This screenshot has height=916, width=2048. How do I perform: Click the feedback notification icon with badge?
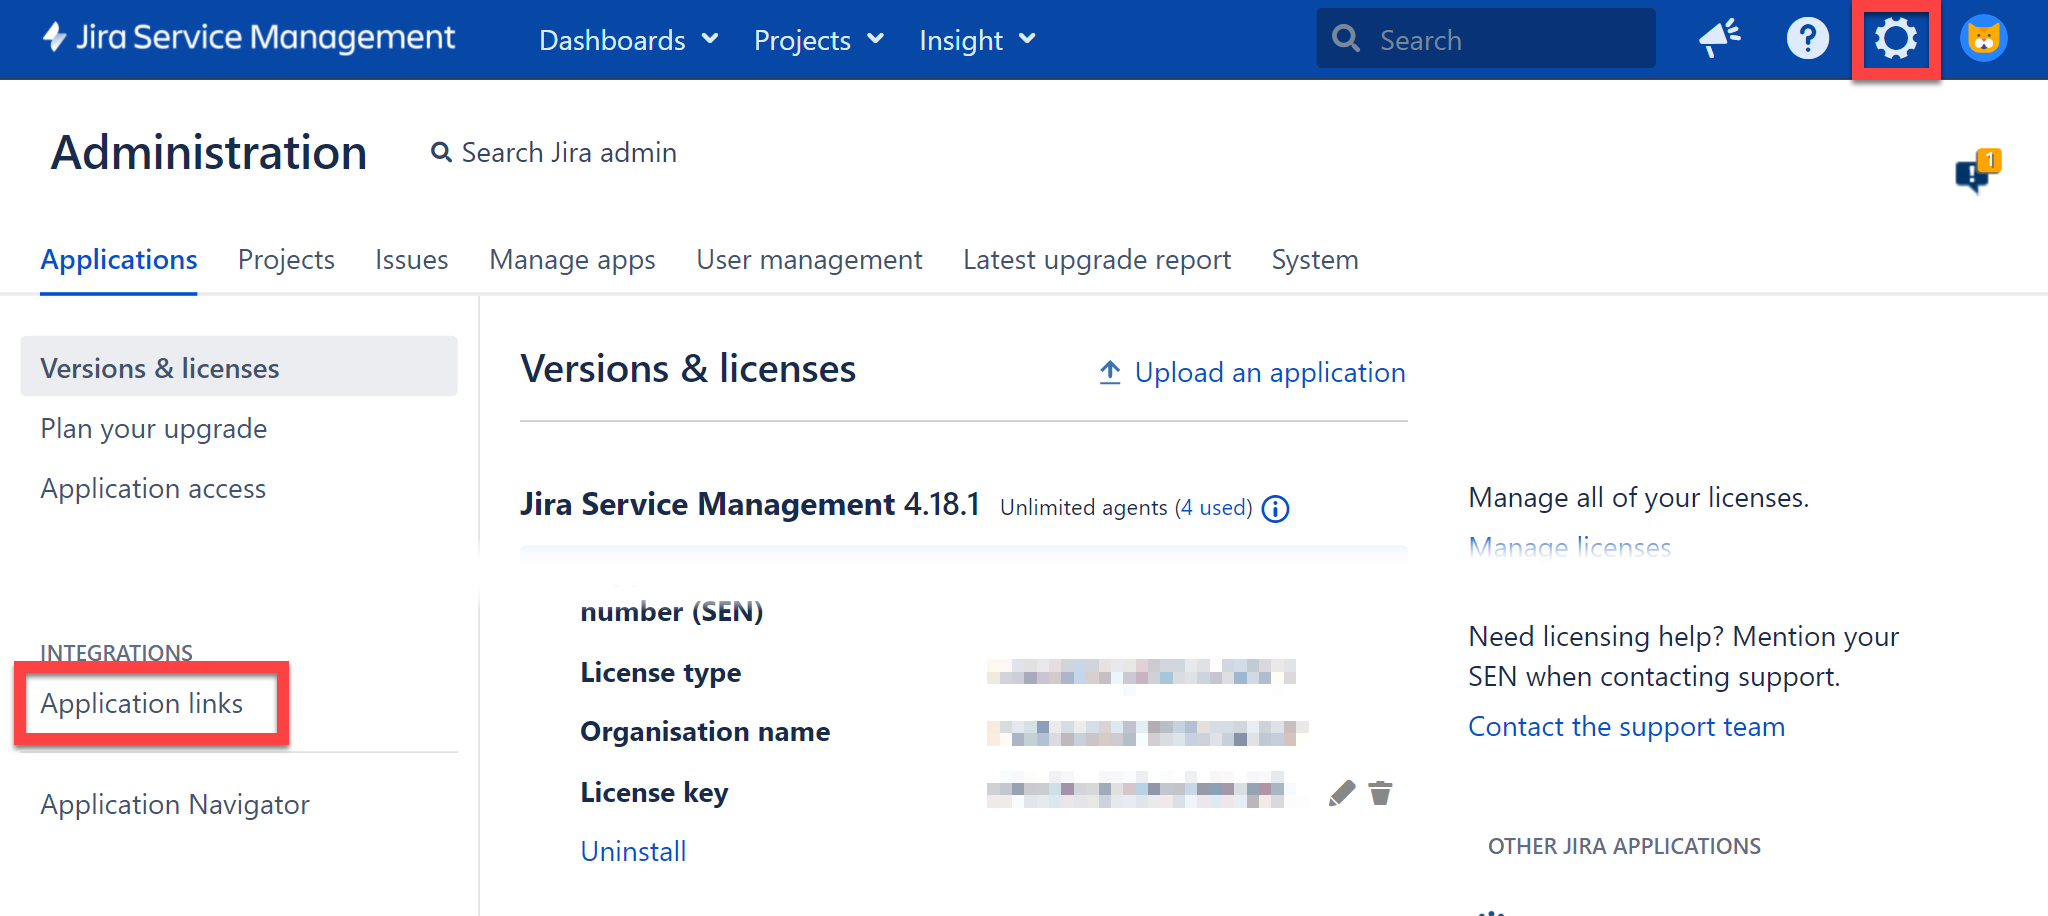coord(1977,172)
